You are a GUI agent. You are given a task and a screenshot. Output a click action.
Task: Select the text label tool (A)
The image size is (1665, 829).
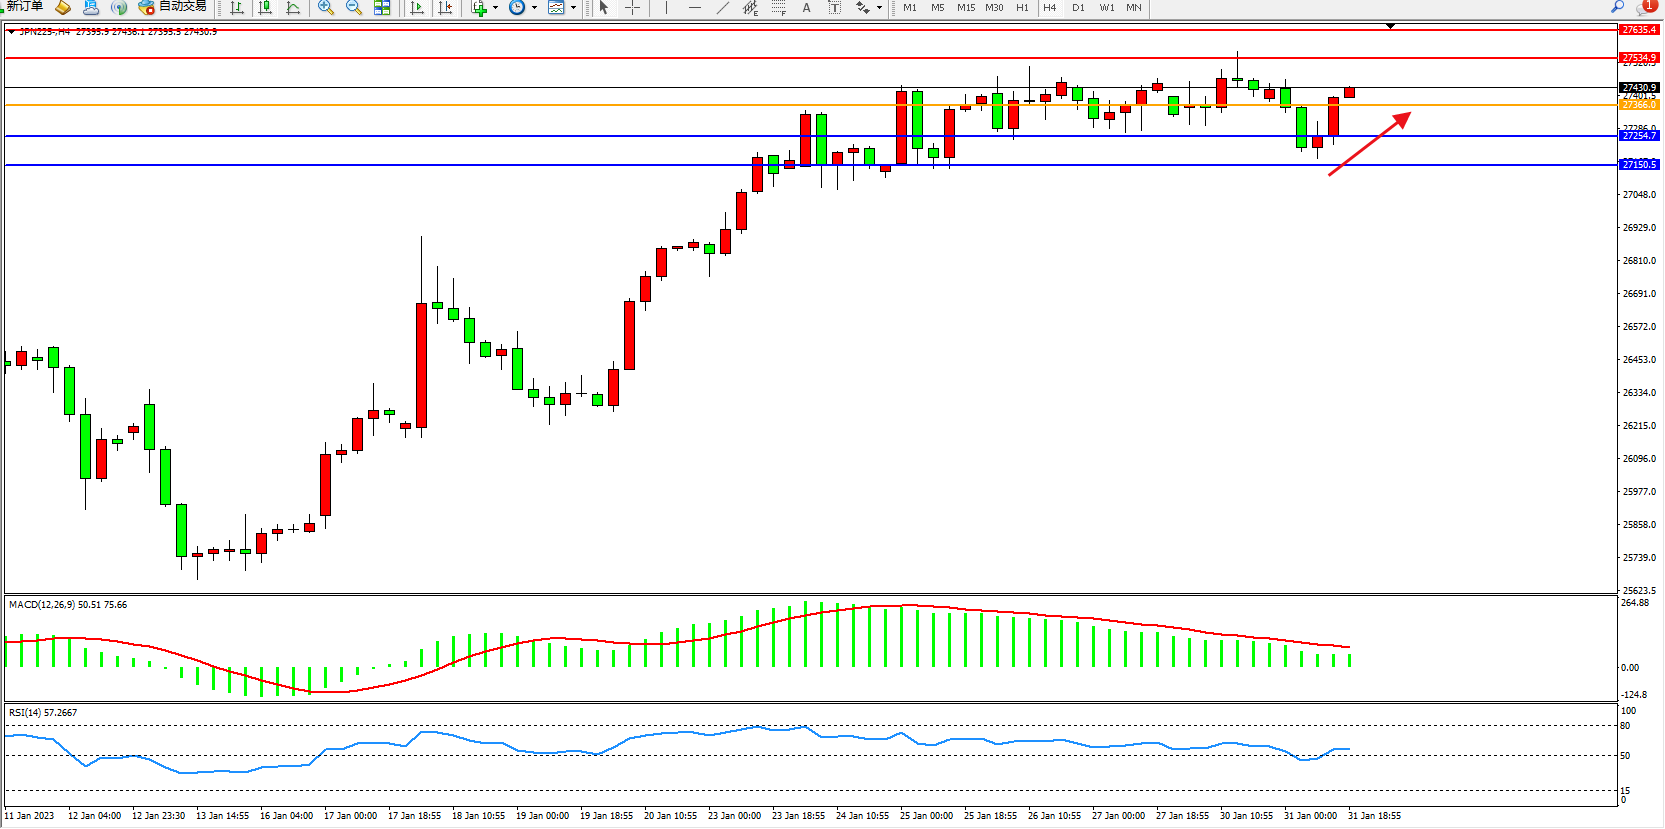806,7
